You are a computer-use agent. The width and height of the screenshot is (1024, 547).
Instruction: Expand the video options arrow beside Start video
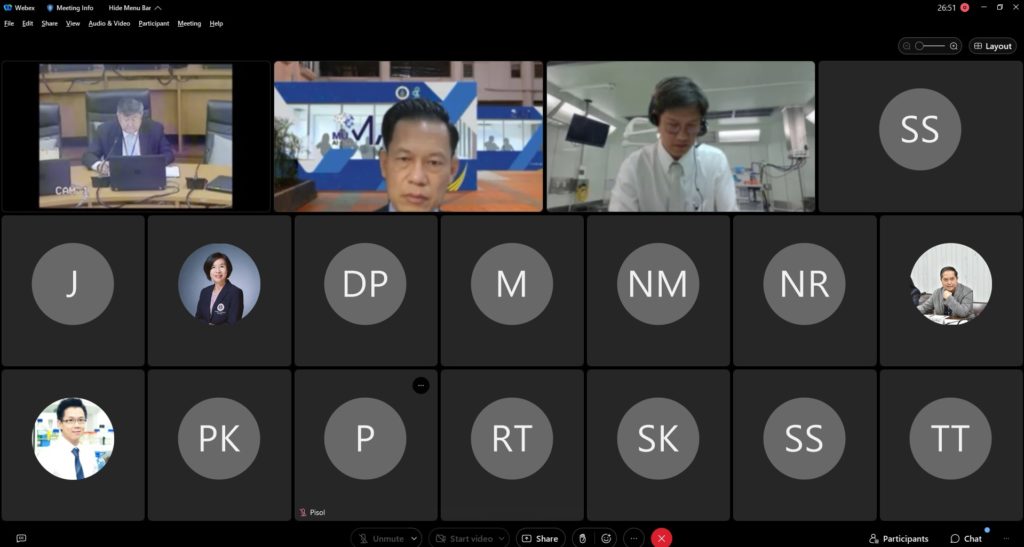point(501,538)
